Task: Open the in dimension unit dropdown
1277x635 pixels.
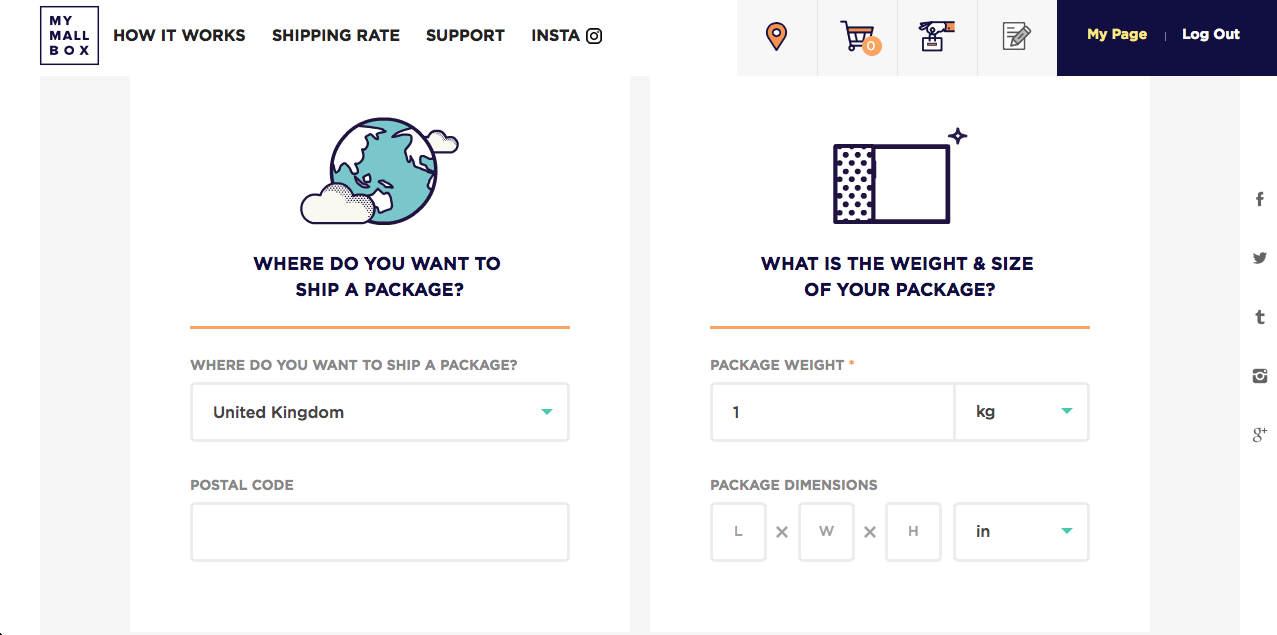Action: [1021, 532]
